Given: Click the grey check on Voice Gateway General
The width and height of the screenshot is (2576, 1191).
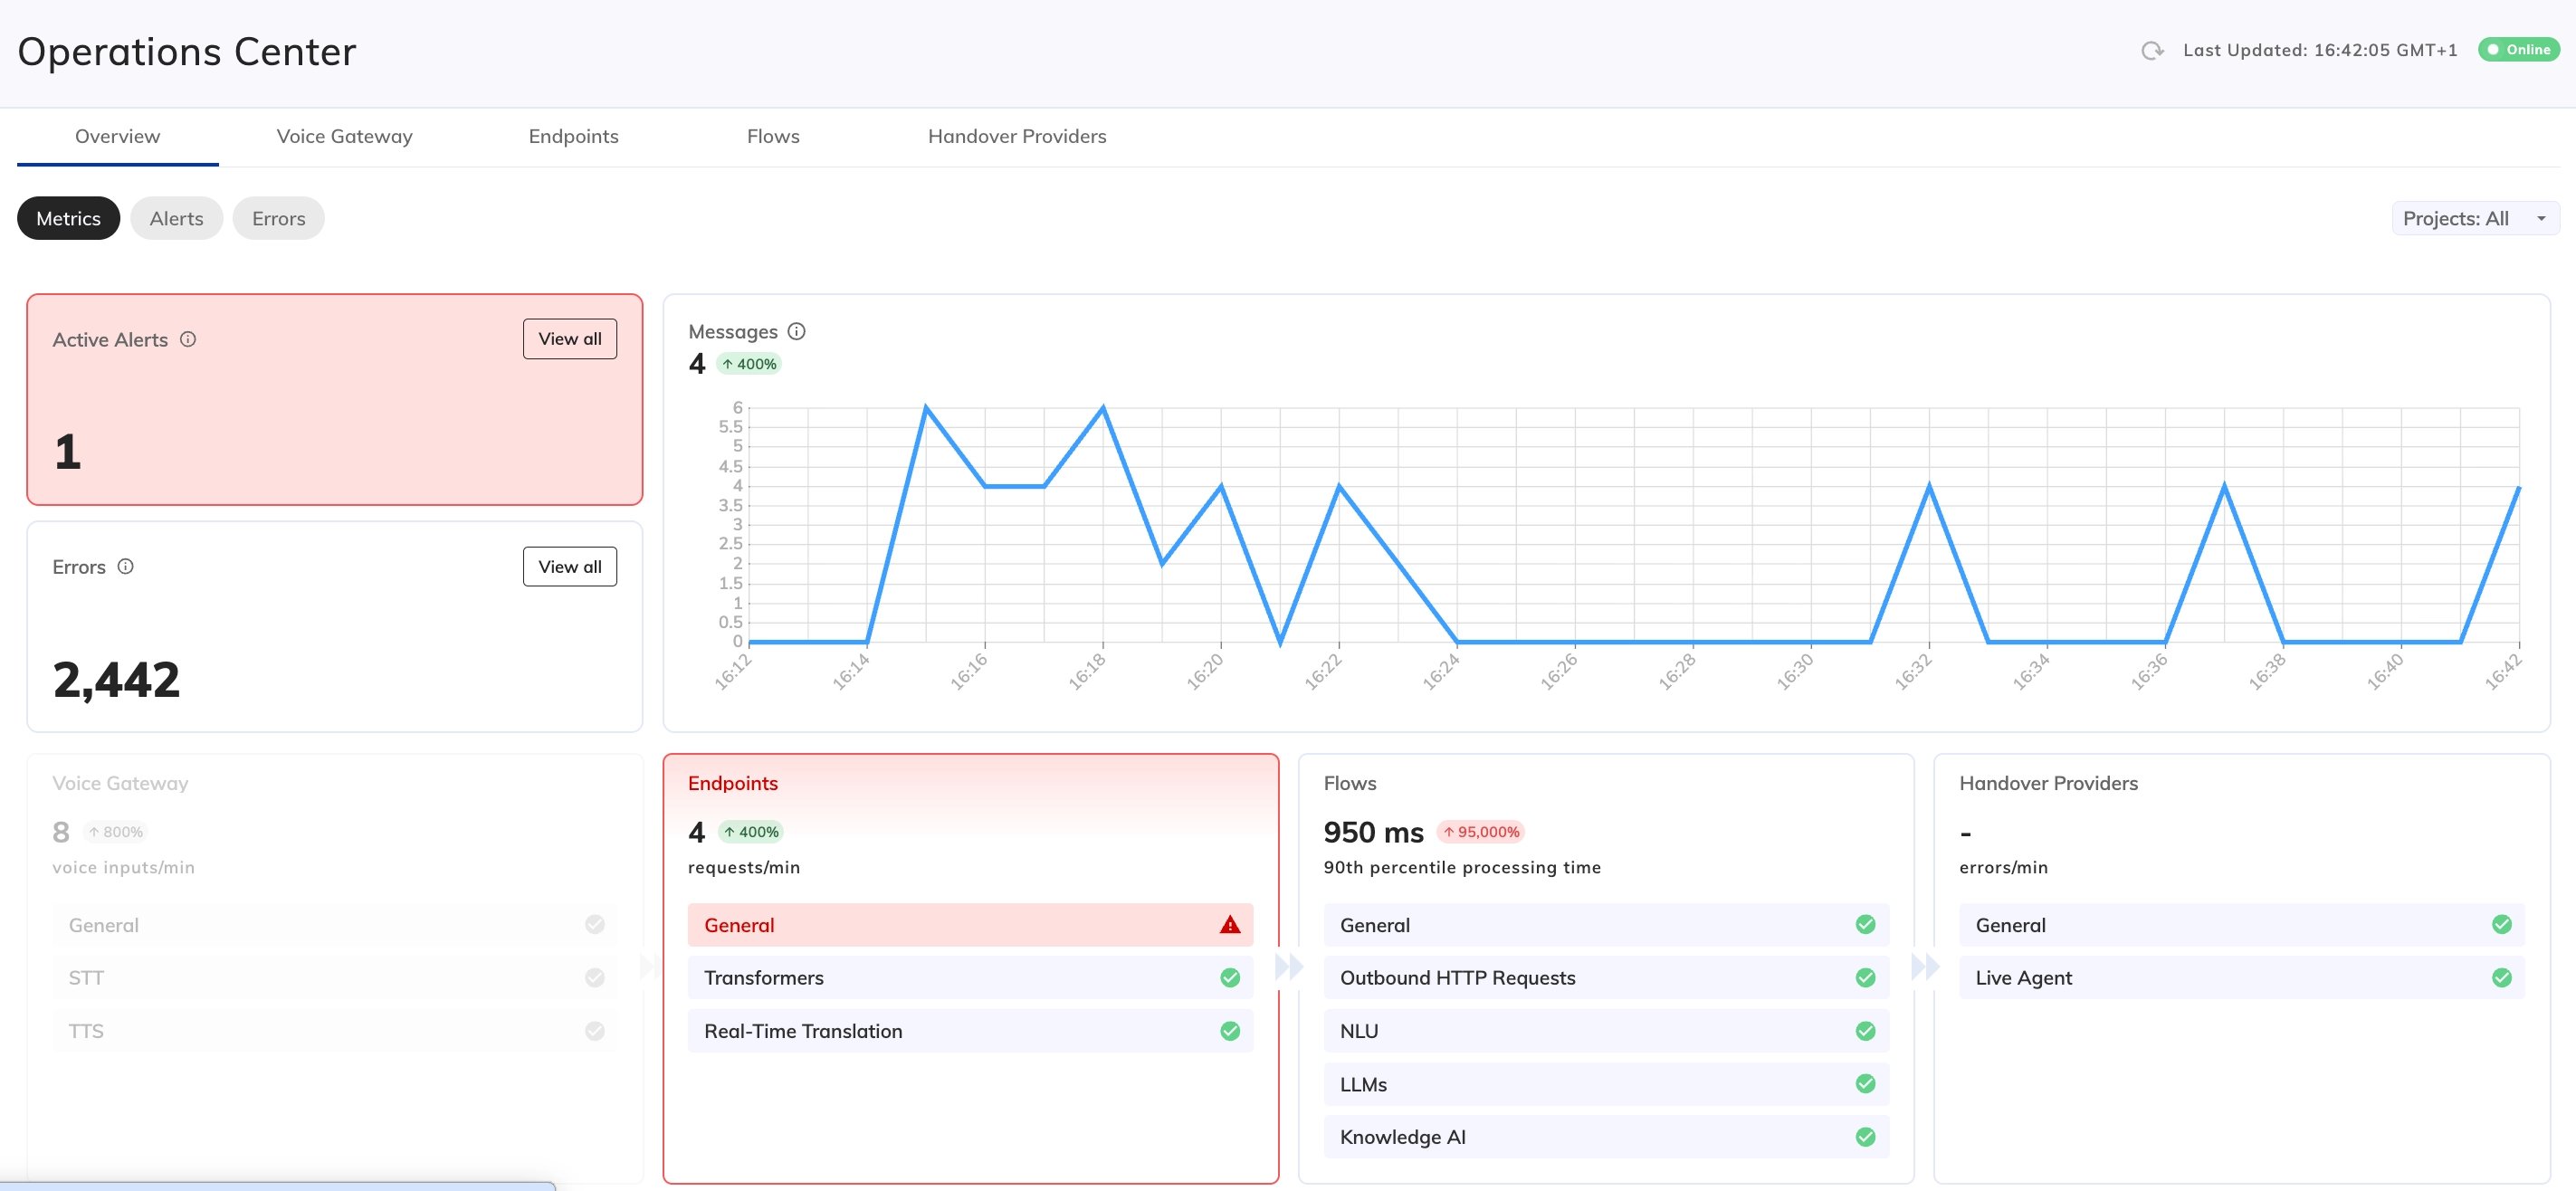Looking at the screenshot, I should [594, 925].
